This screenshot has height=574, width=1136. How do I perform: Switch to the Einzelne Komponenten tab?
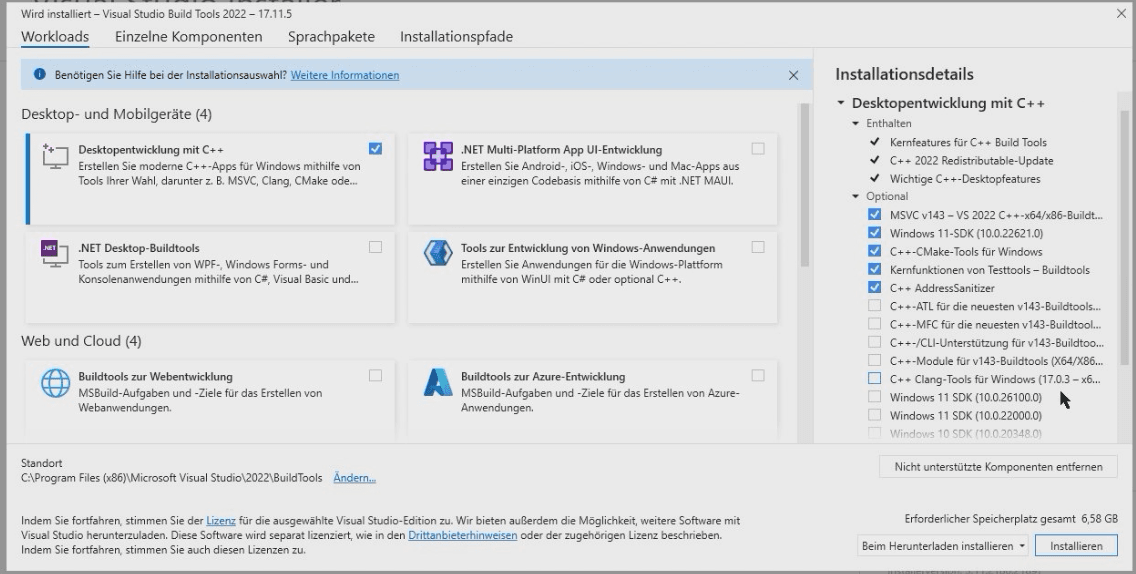(x=188, y=37)
